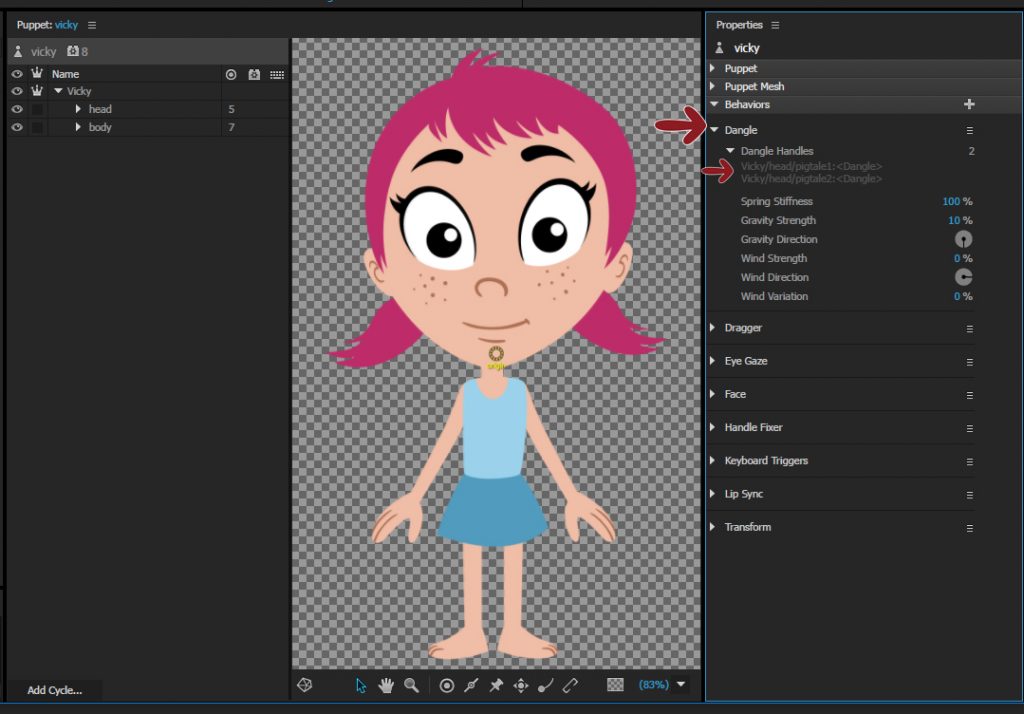Add a behavior with the plus button
1024x714 pixels.
968,103
